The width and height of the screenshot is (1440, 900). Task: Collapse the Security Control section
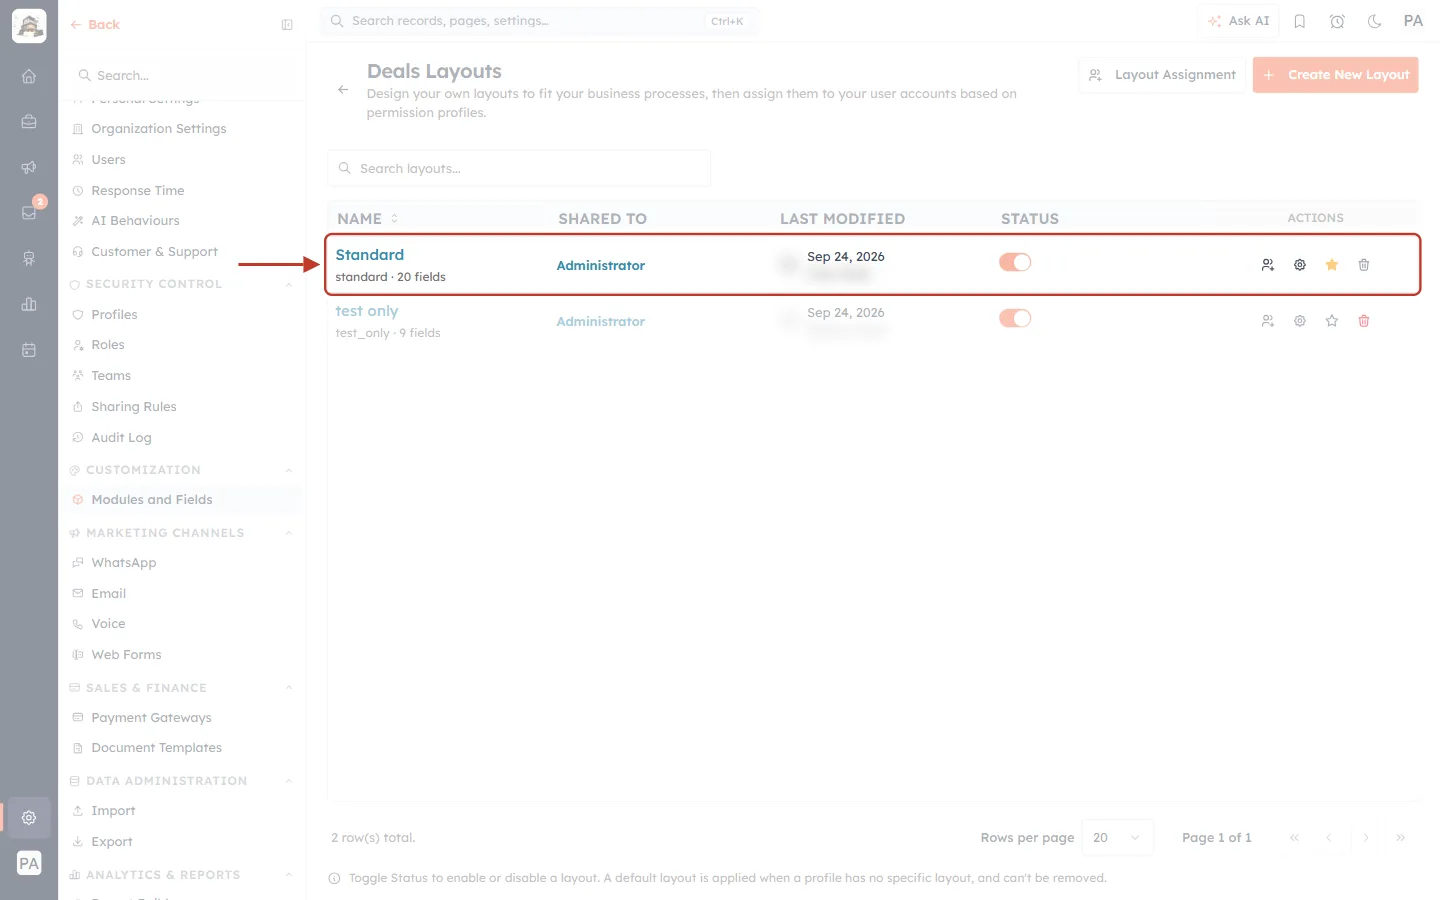click(x=289, y=285)
